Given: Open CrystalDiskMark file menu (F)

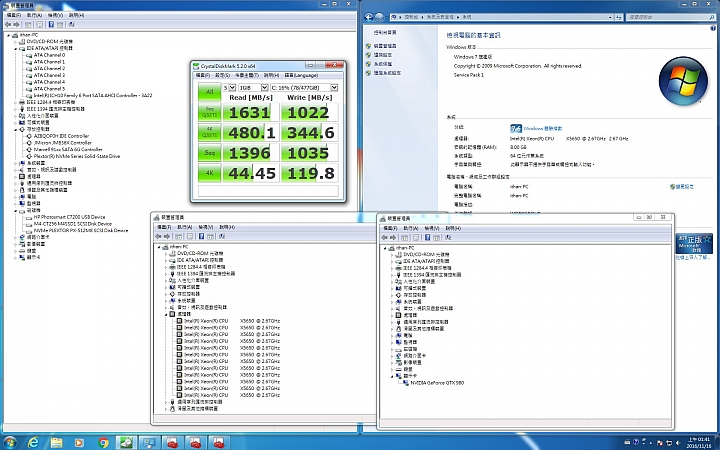Looking at the screenshot, I should [x=202, y=75].
